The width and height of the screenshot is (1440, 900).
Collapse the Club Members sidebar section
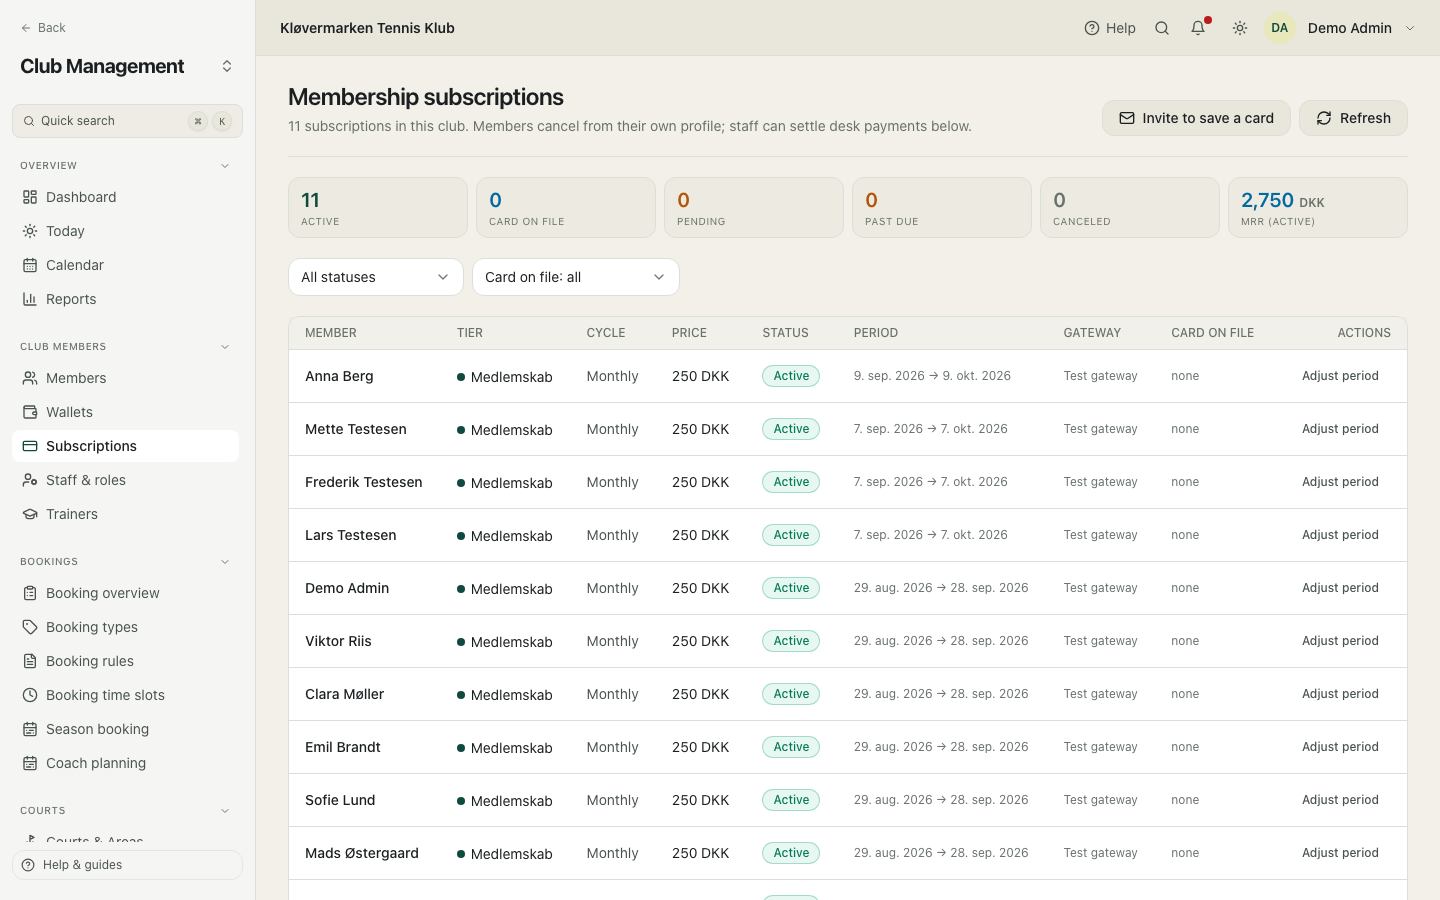[x=225, y=347]
